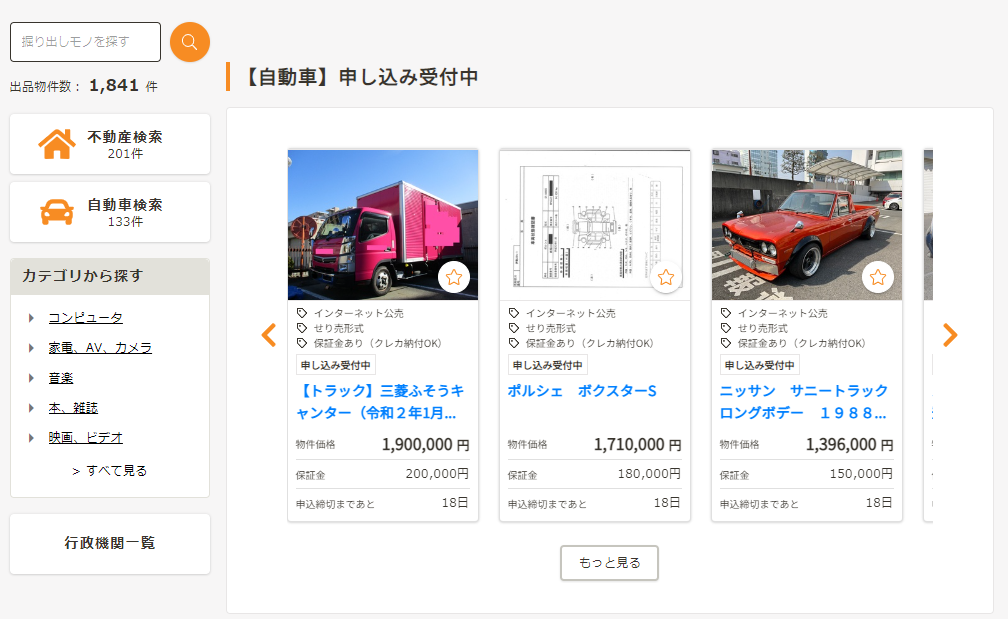Click 申し込み受付中 badge on Sunny Truck card
Screen dimensions: 1008x619
pos(760,365)
